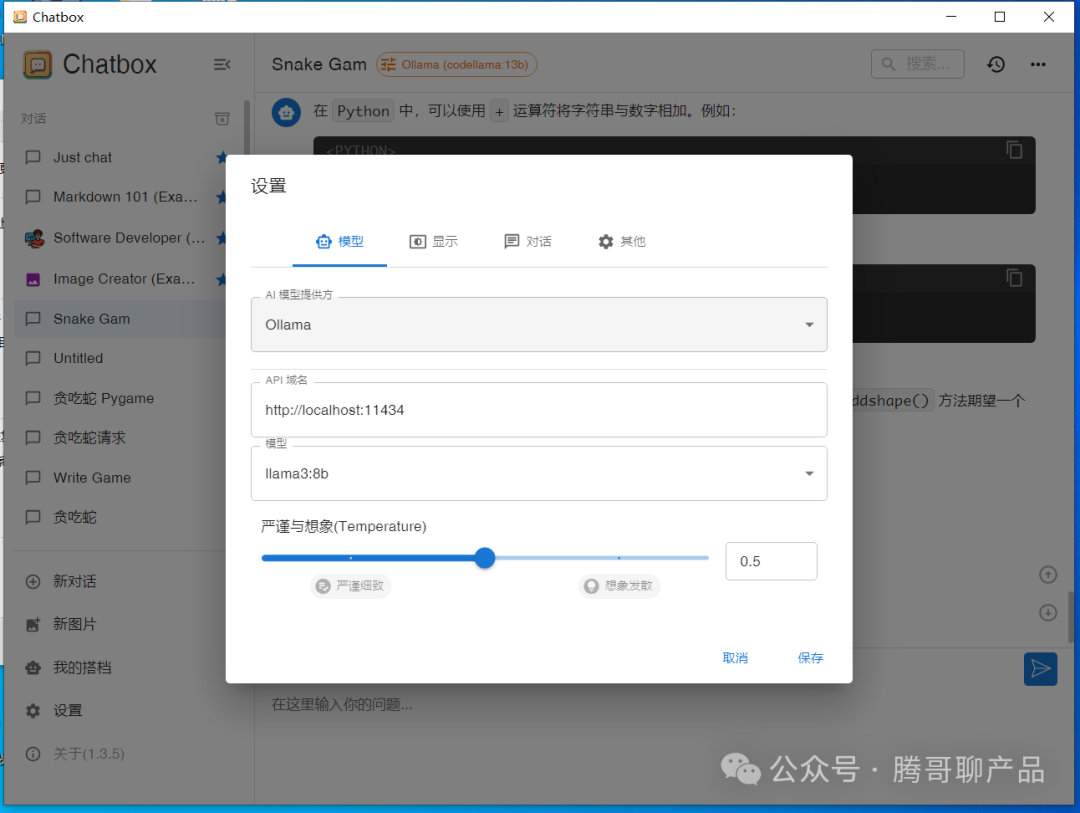This screenshot has width=1080, height=813.
Task: Toggle the star on Just chat
Action: point(221,157)
